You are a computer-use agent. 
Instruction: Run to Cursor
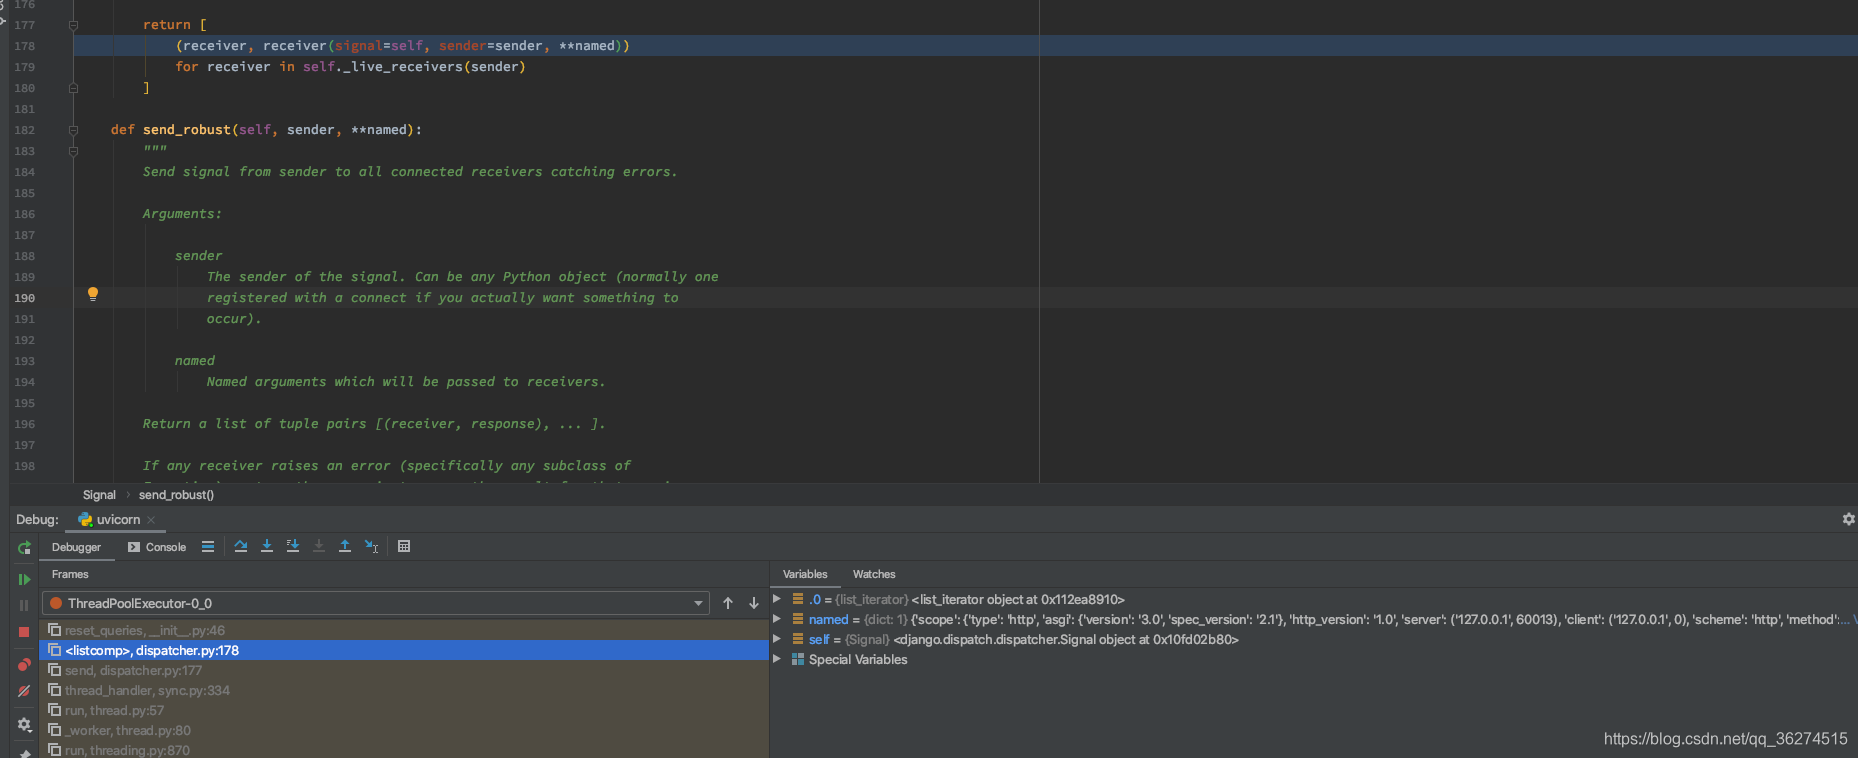click(371, 546)
